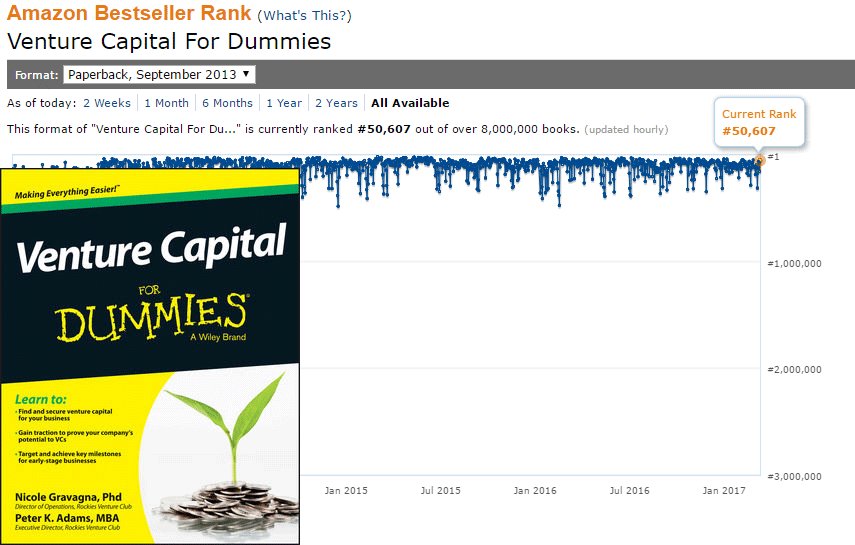The height and width of the screenshot is (545, 855).
Task: Click the Jul 2015 axis label
Action: click(441, 490)
